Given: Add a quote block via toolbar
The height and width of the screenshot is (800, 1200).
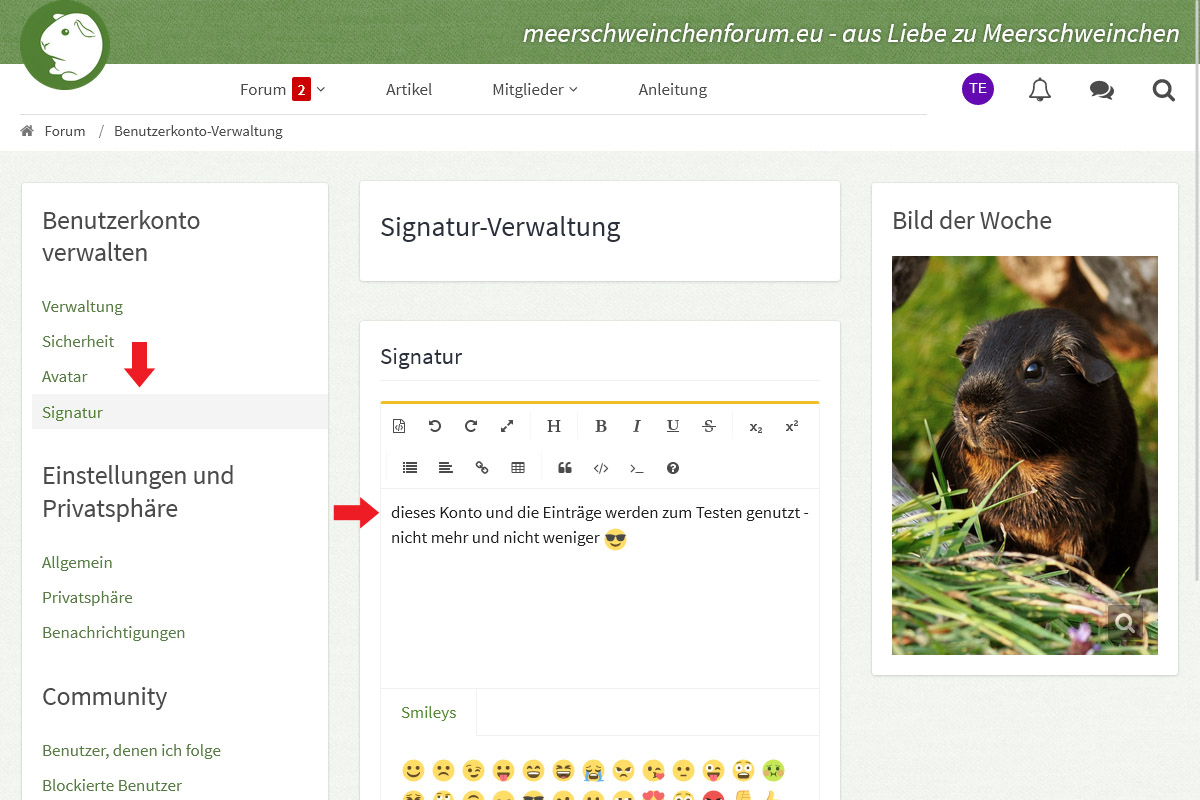Looking at the screenshot, I should (x=565, y=468).
